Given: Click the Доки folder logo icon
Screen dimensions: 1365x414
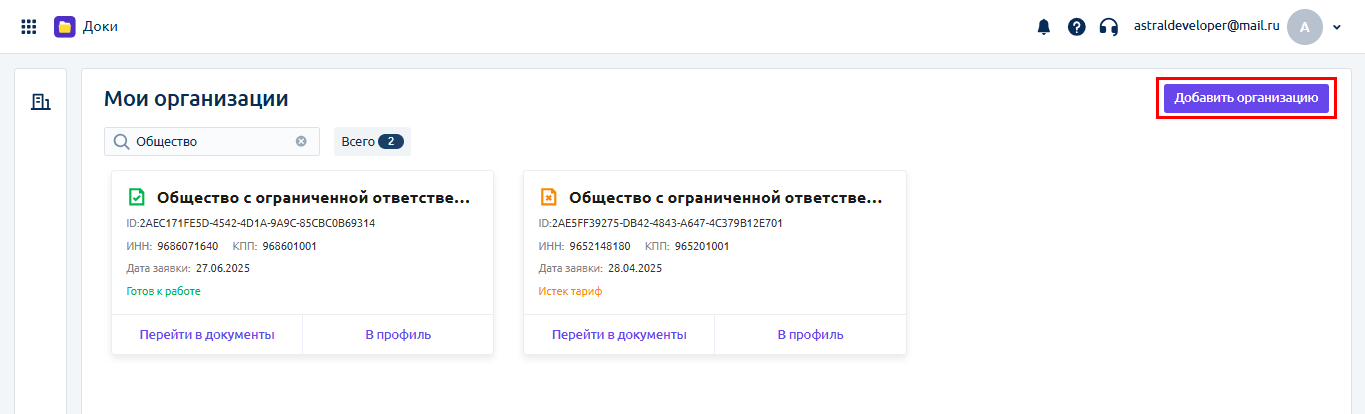Looking at the screenshot, I should point(65,27).
